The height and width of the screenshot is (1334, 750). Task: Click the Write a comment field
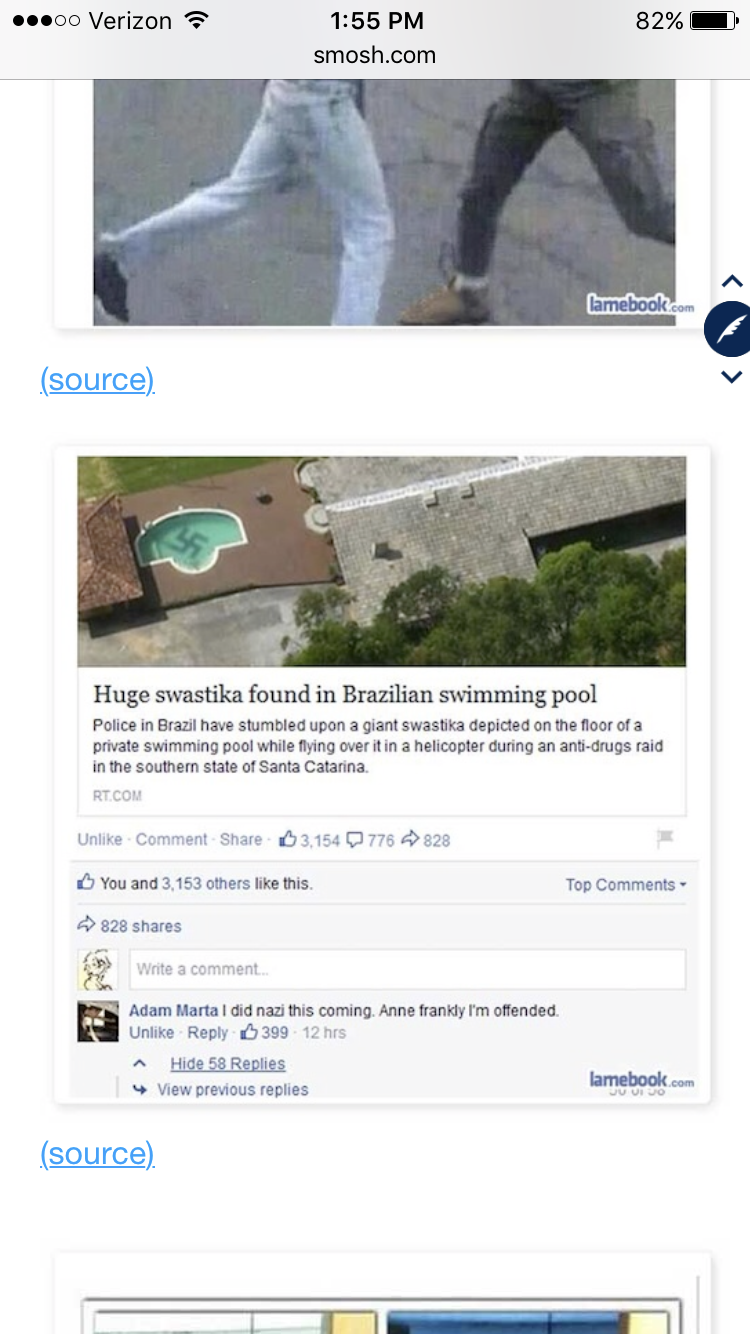pos(406,969)
